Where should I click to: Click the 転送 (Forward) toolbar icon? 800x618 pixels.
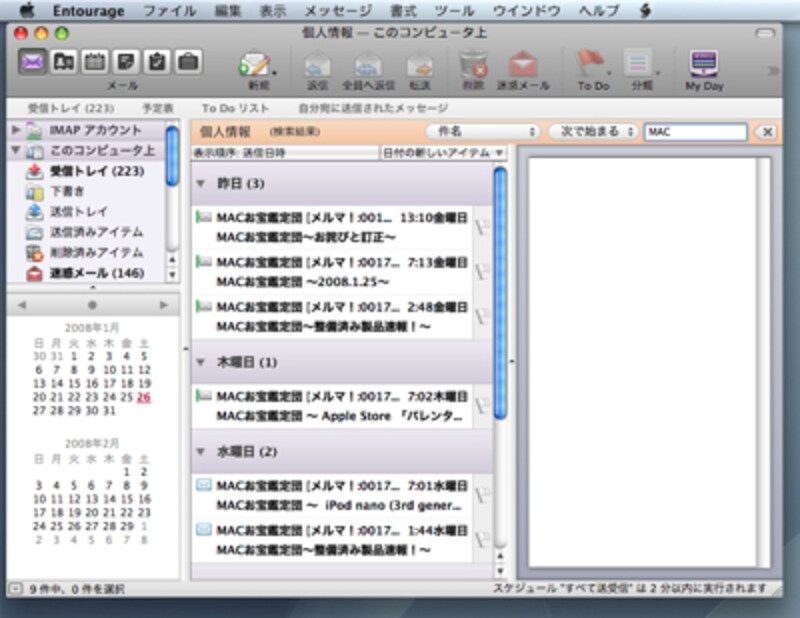coord(419,66)
